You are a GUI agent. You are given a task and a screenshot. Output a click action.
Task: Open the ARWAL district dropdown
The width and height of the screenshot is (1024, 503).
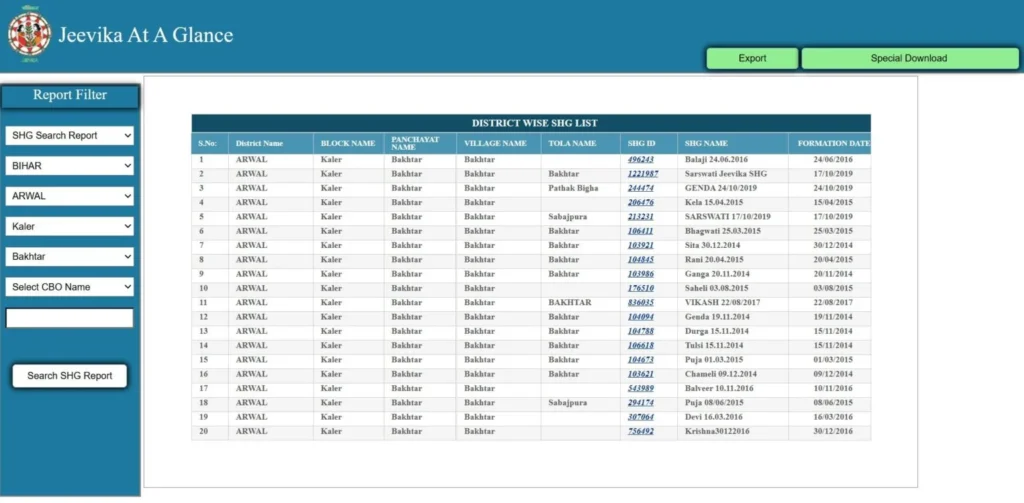pos(69,196)
